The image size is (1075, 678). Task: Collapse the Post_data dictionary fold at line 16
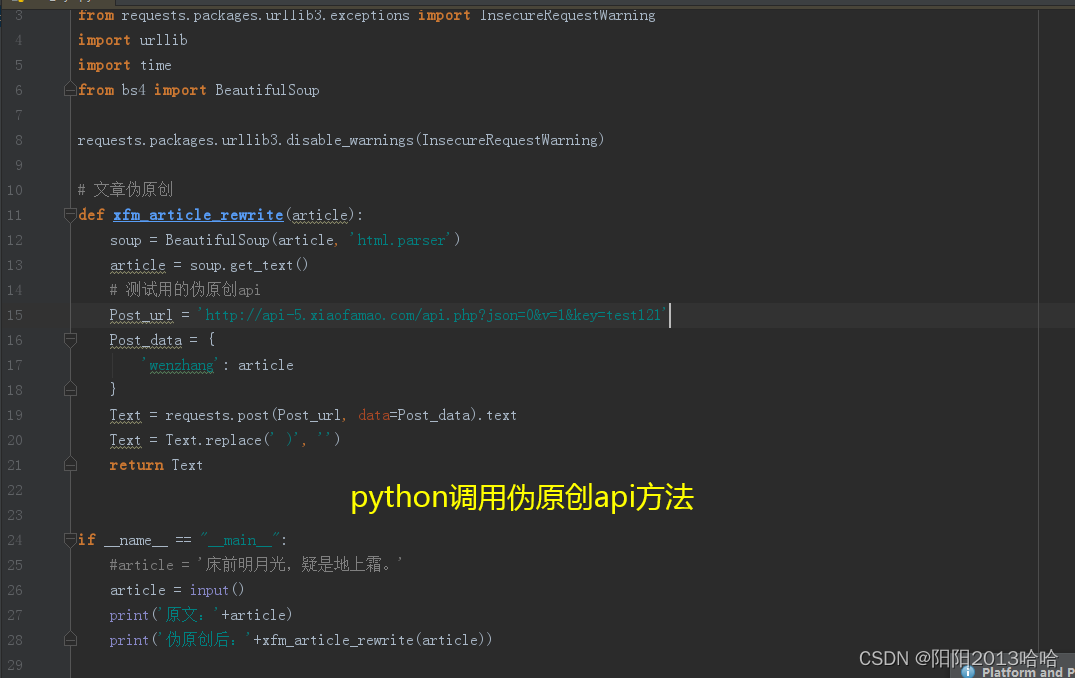tap(70, 339)
